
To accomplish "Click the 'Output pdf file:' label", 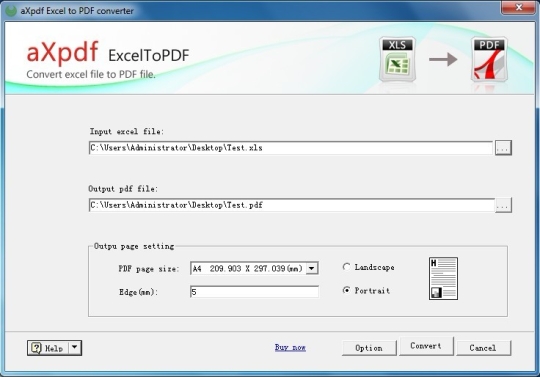I will point(123,189).
